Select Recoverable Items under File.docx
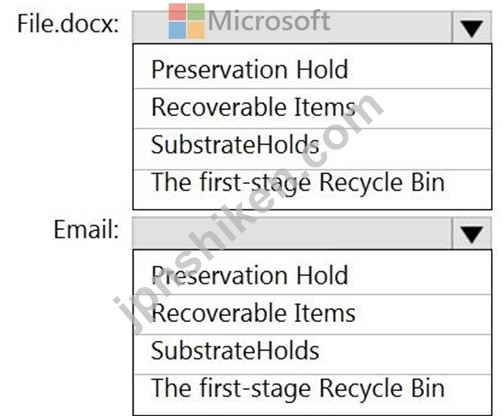This screenshot has height=416, width=503. pos(312,109)
